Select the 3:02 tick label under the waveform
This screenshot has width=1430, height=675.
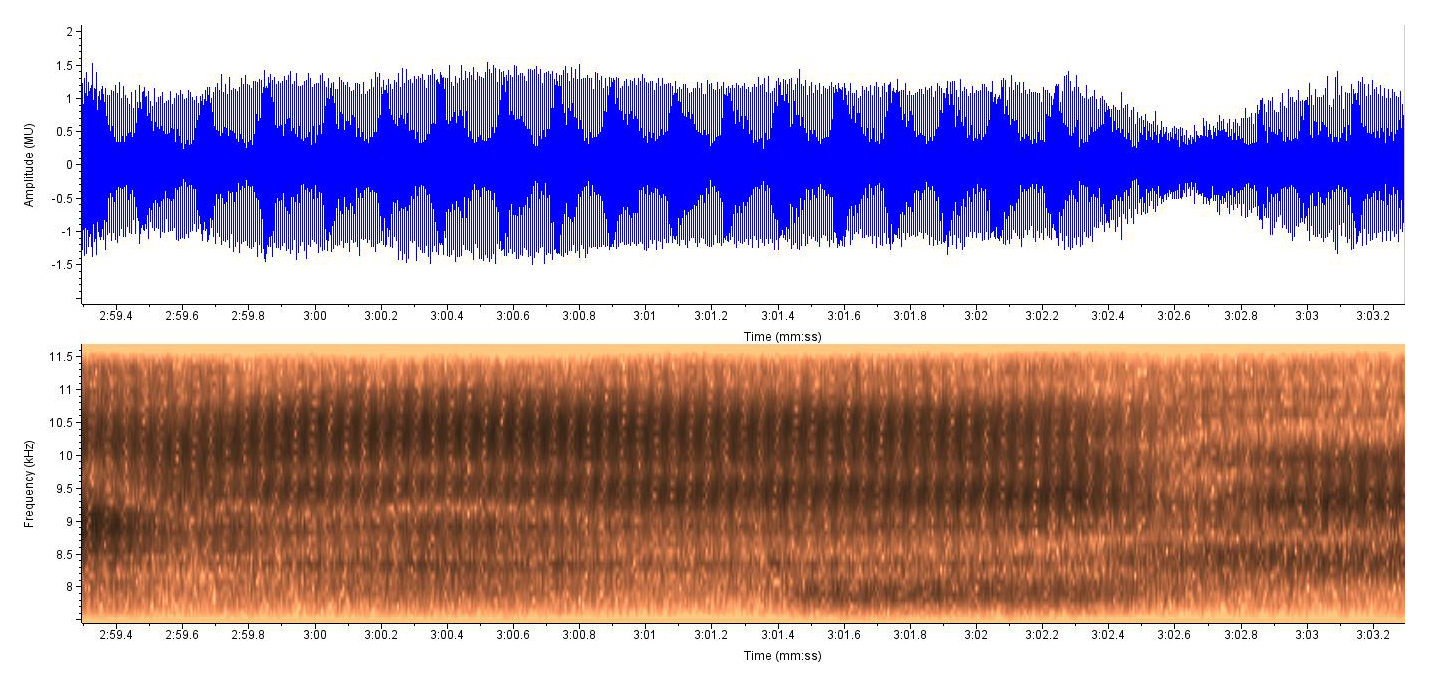pyautogui.click(x=976, y=316)
